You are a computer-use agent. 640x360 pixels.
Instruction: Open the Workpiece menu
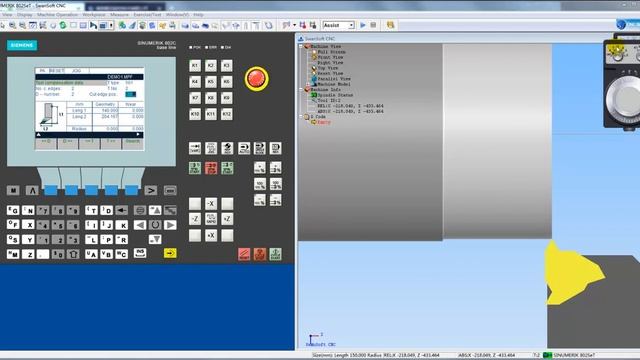(x=94, y=15)
